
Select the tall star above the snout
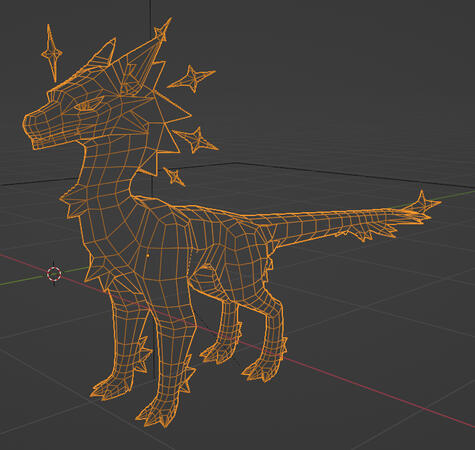click(x=51, y=53)
